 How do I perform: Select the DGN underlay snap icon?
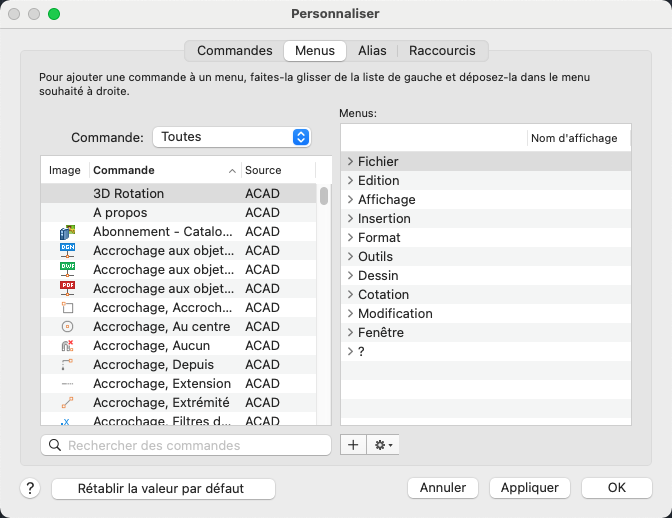coord(67,251)
